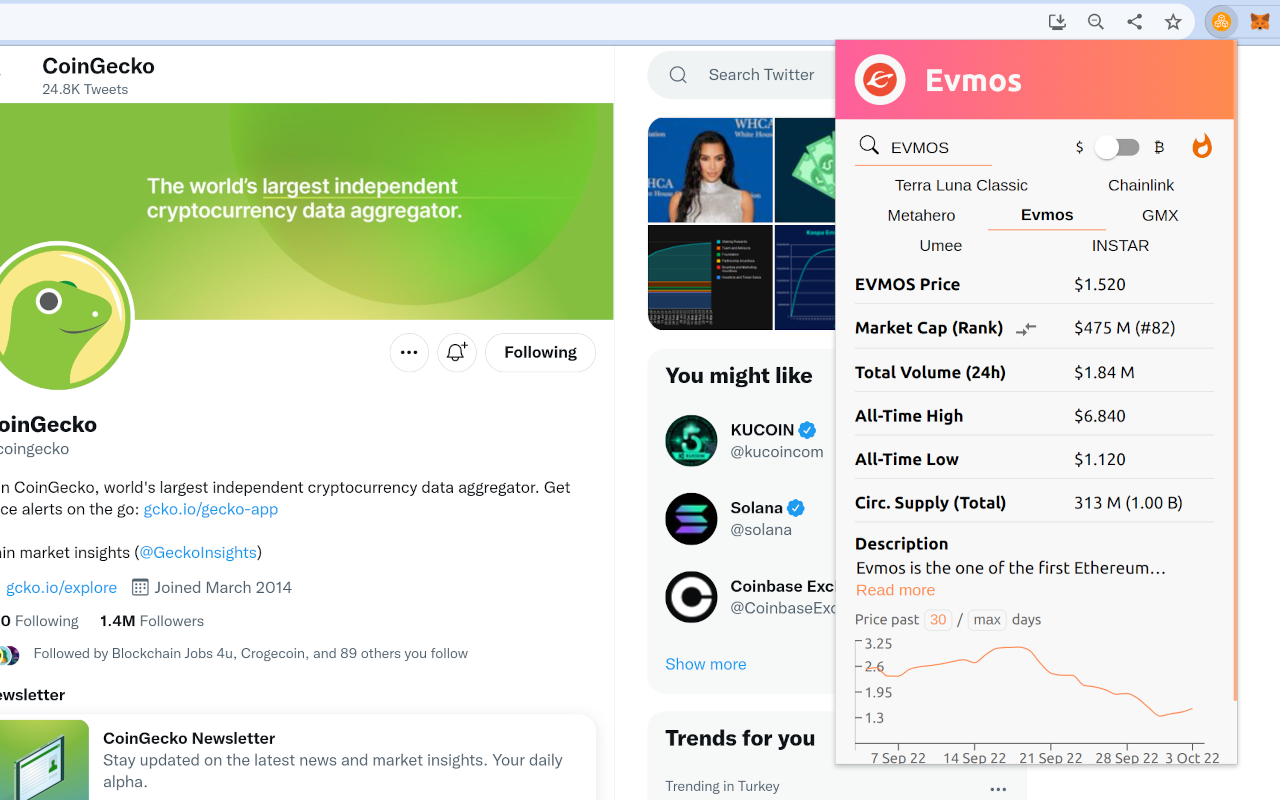Open the @GeckoInsights mention link
Image resolution: width=1280 pixels, height=800 pixels.
198,552
